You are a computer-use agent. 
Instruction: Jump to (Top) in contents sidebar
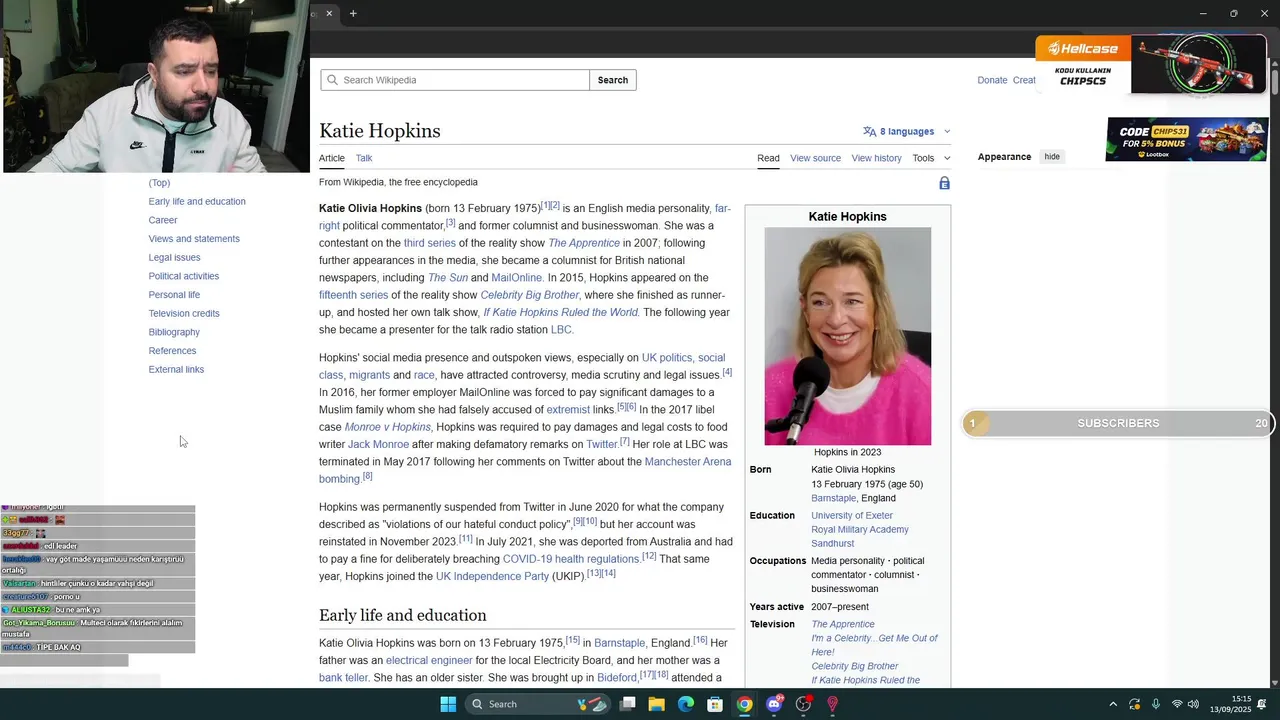159,183
